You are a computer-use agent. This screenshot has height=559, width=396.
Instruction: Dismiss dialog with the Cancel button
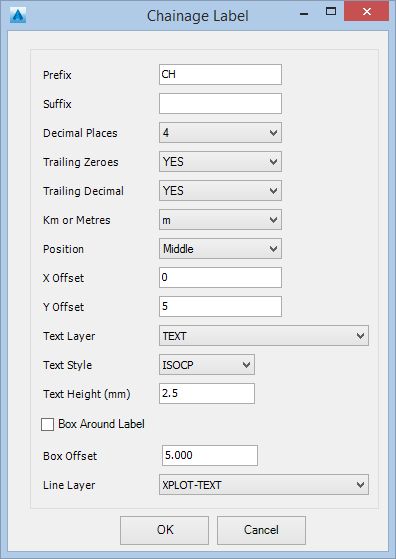tap(261, 530)
